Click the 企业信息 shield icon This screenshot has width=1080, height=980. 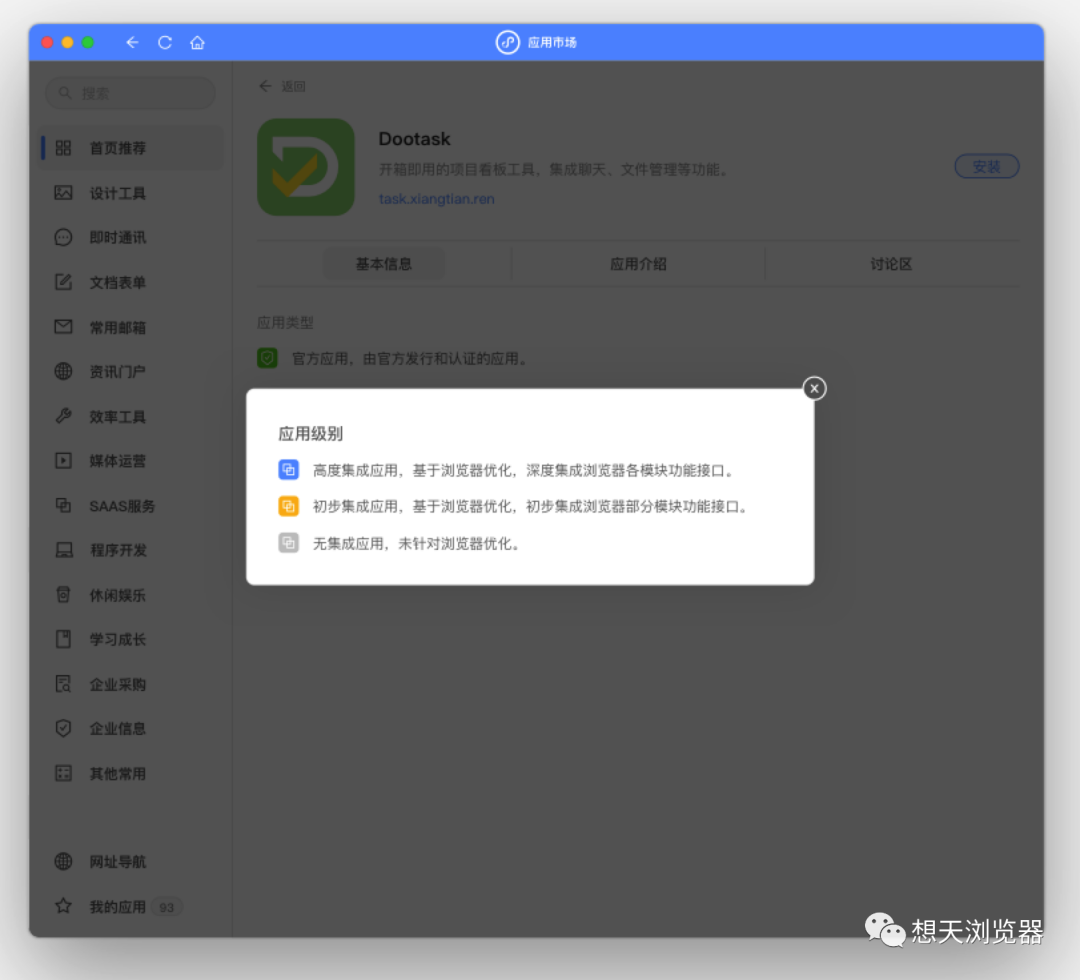63,729
